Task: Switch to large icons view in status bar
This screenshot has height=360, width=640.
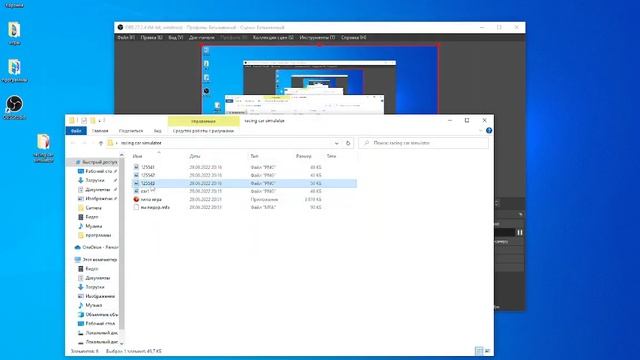Action: tap(487, 351)
